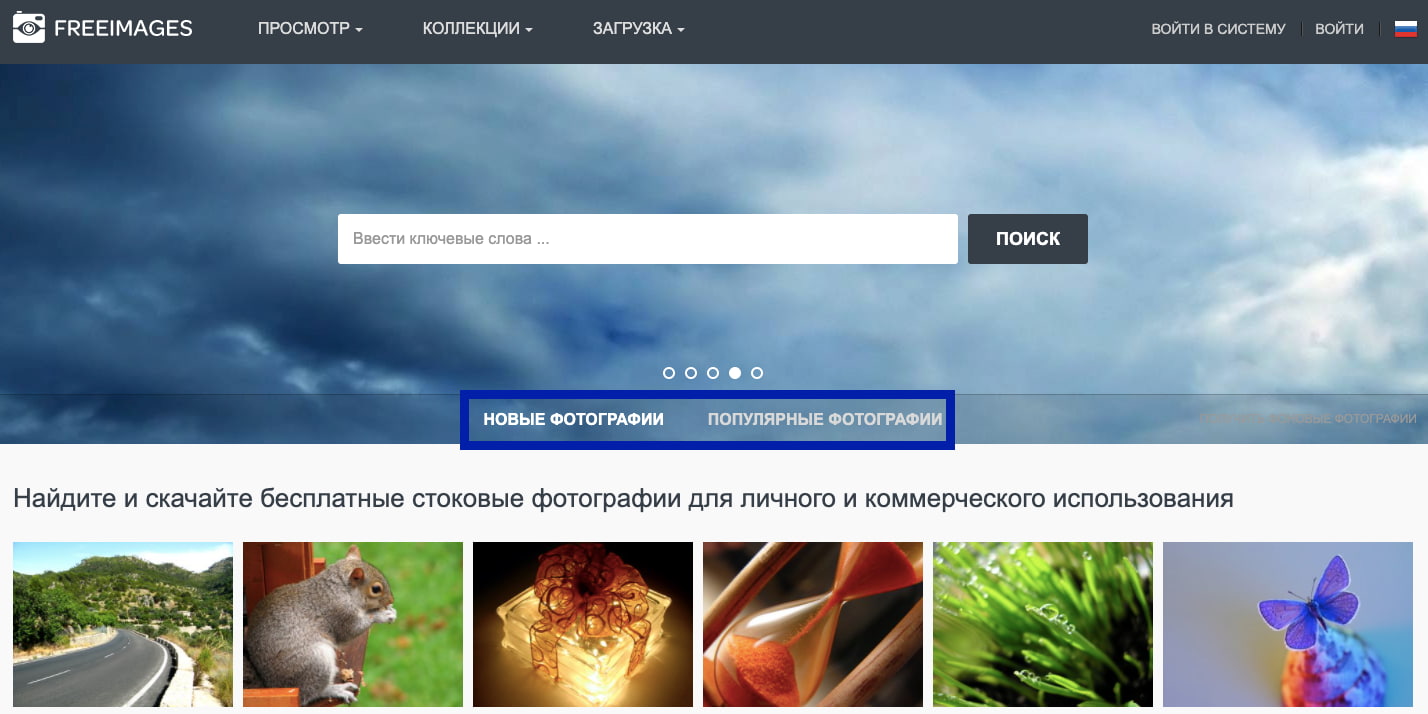Open the ПОЛУЧИТЬ ФОНОВЫЕ ФОТОГРАФИИ link

coord(1308,418)
